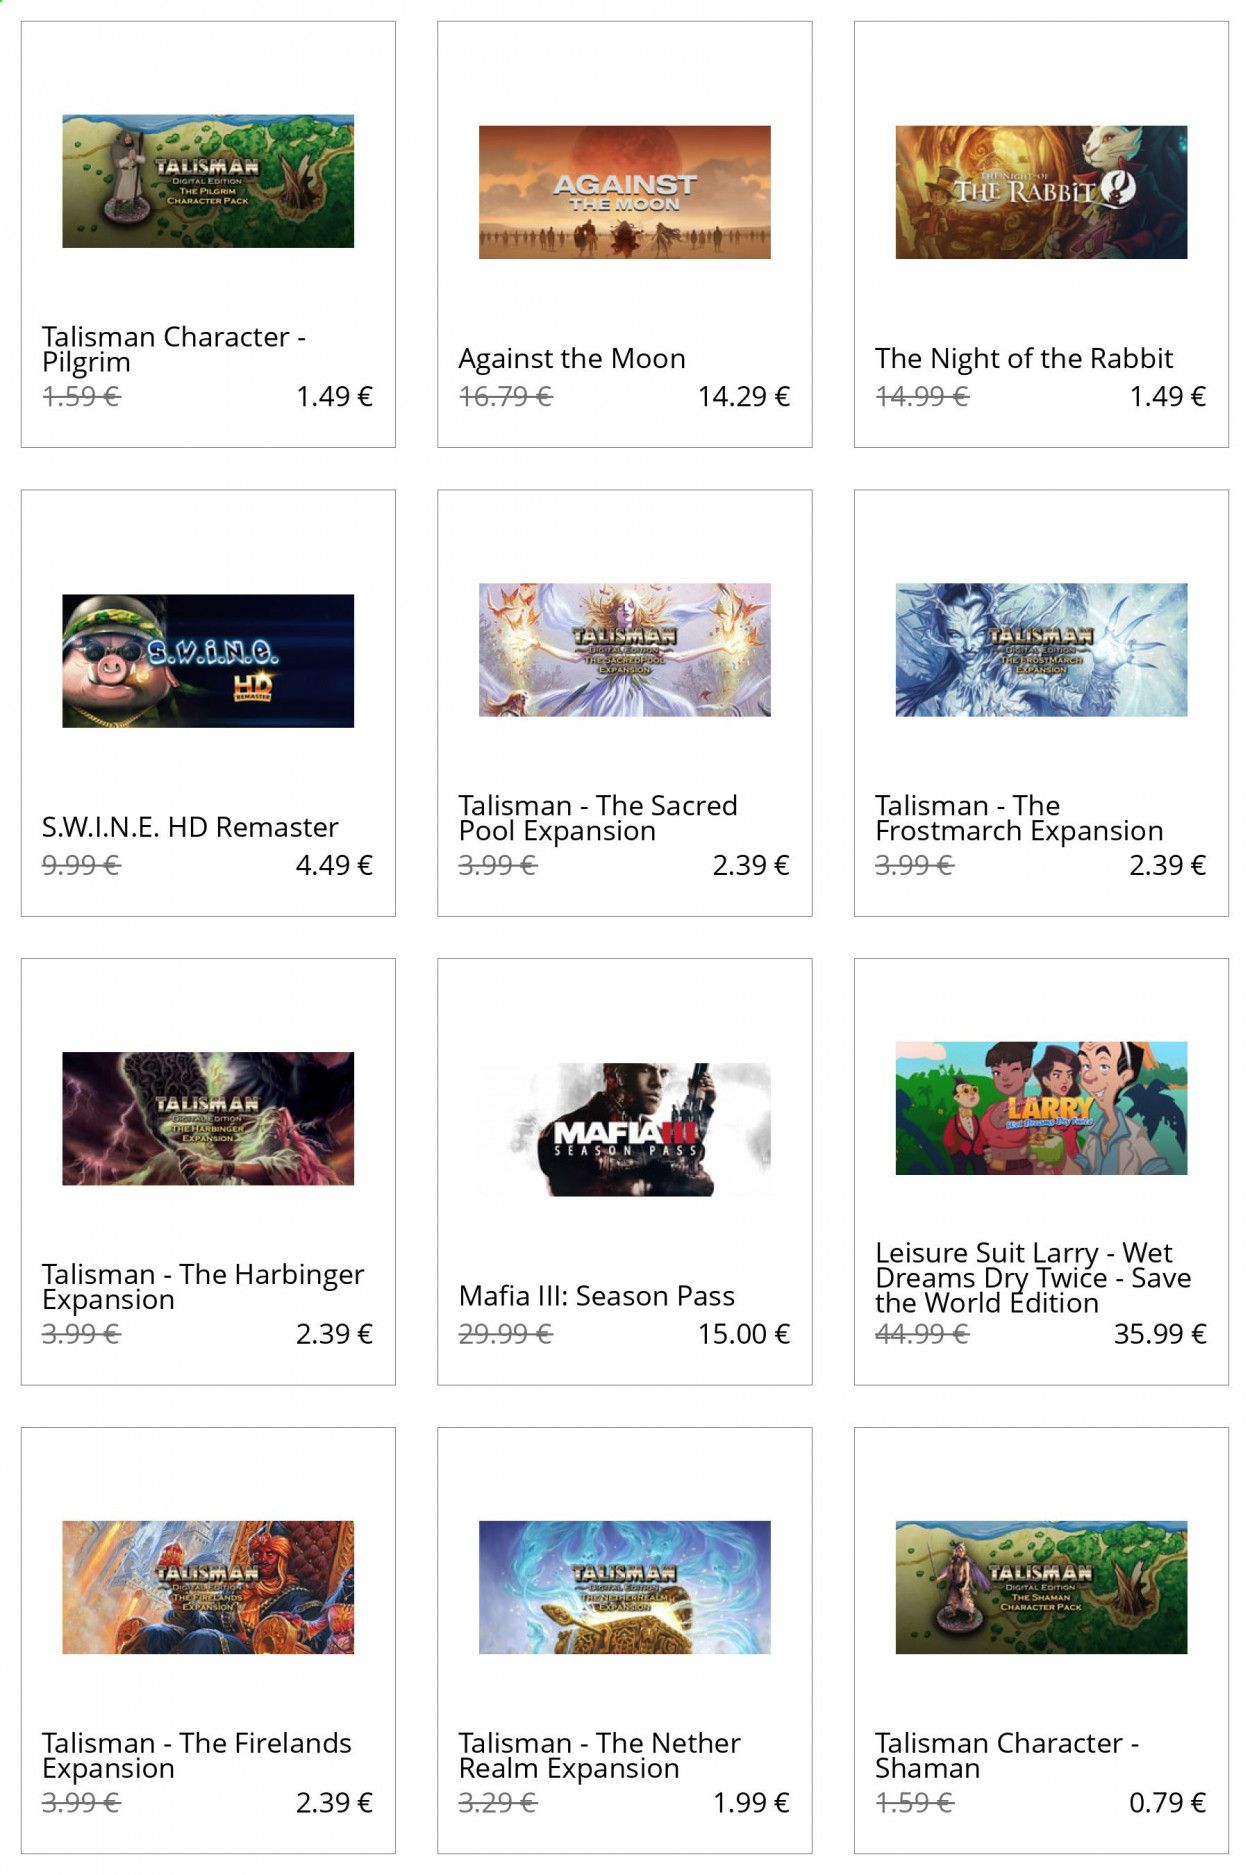1250x1875 pixels.
Task: Select the S.W.I.N.E. HD Remaster banner
Action: coord(208,661)
